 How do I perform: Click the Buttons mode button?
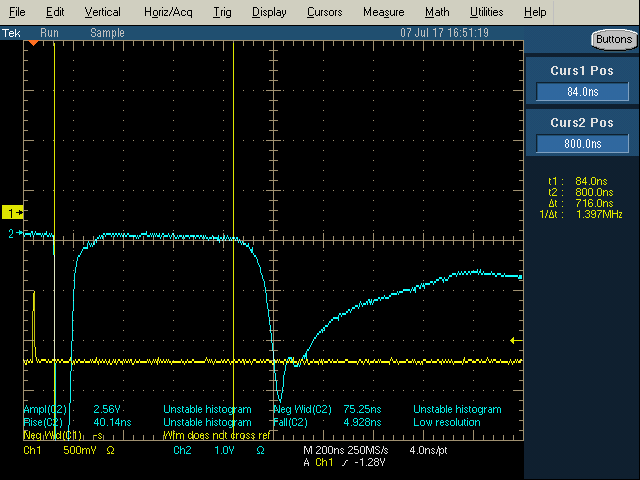[x=614, y=40]
